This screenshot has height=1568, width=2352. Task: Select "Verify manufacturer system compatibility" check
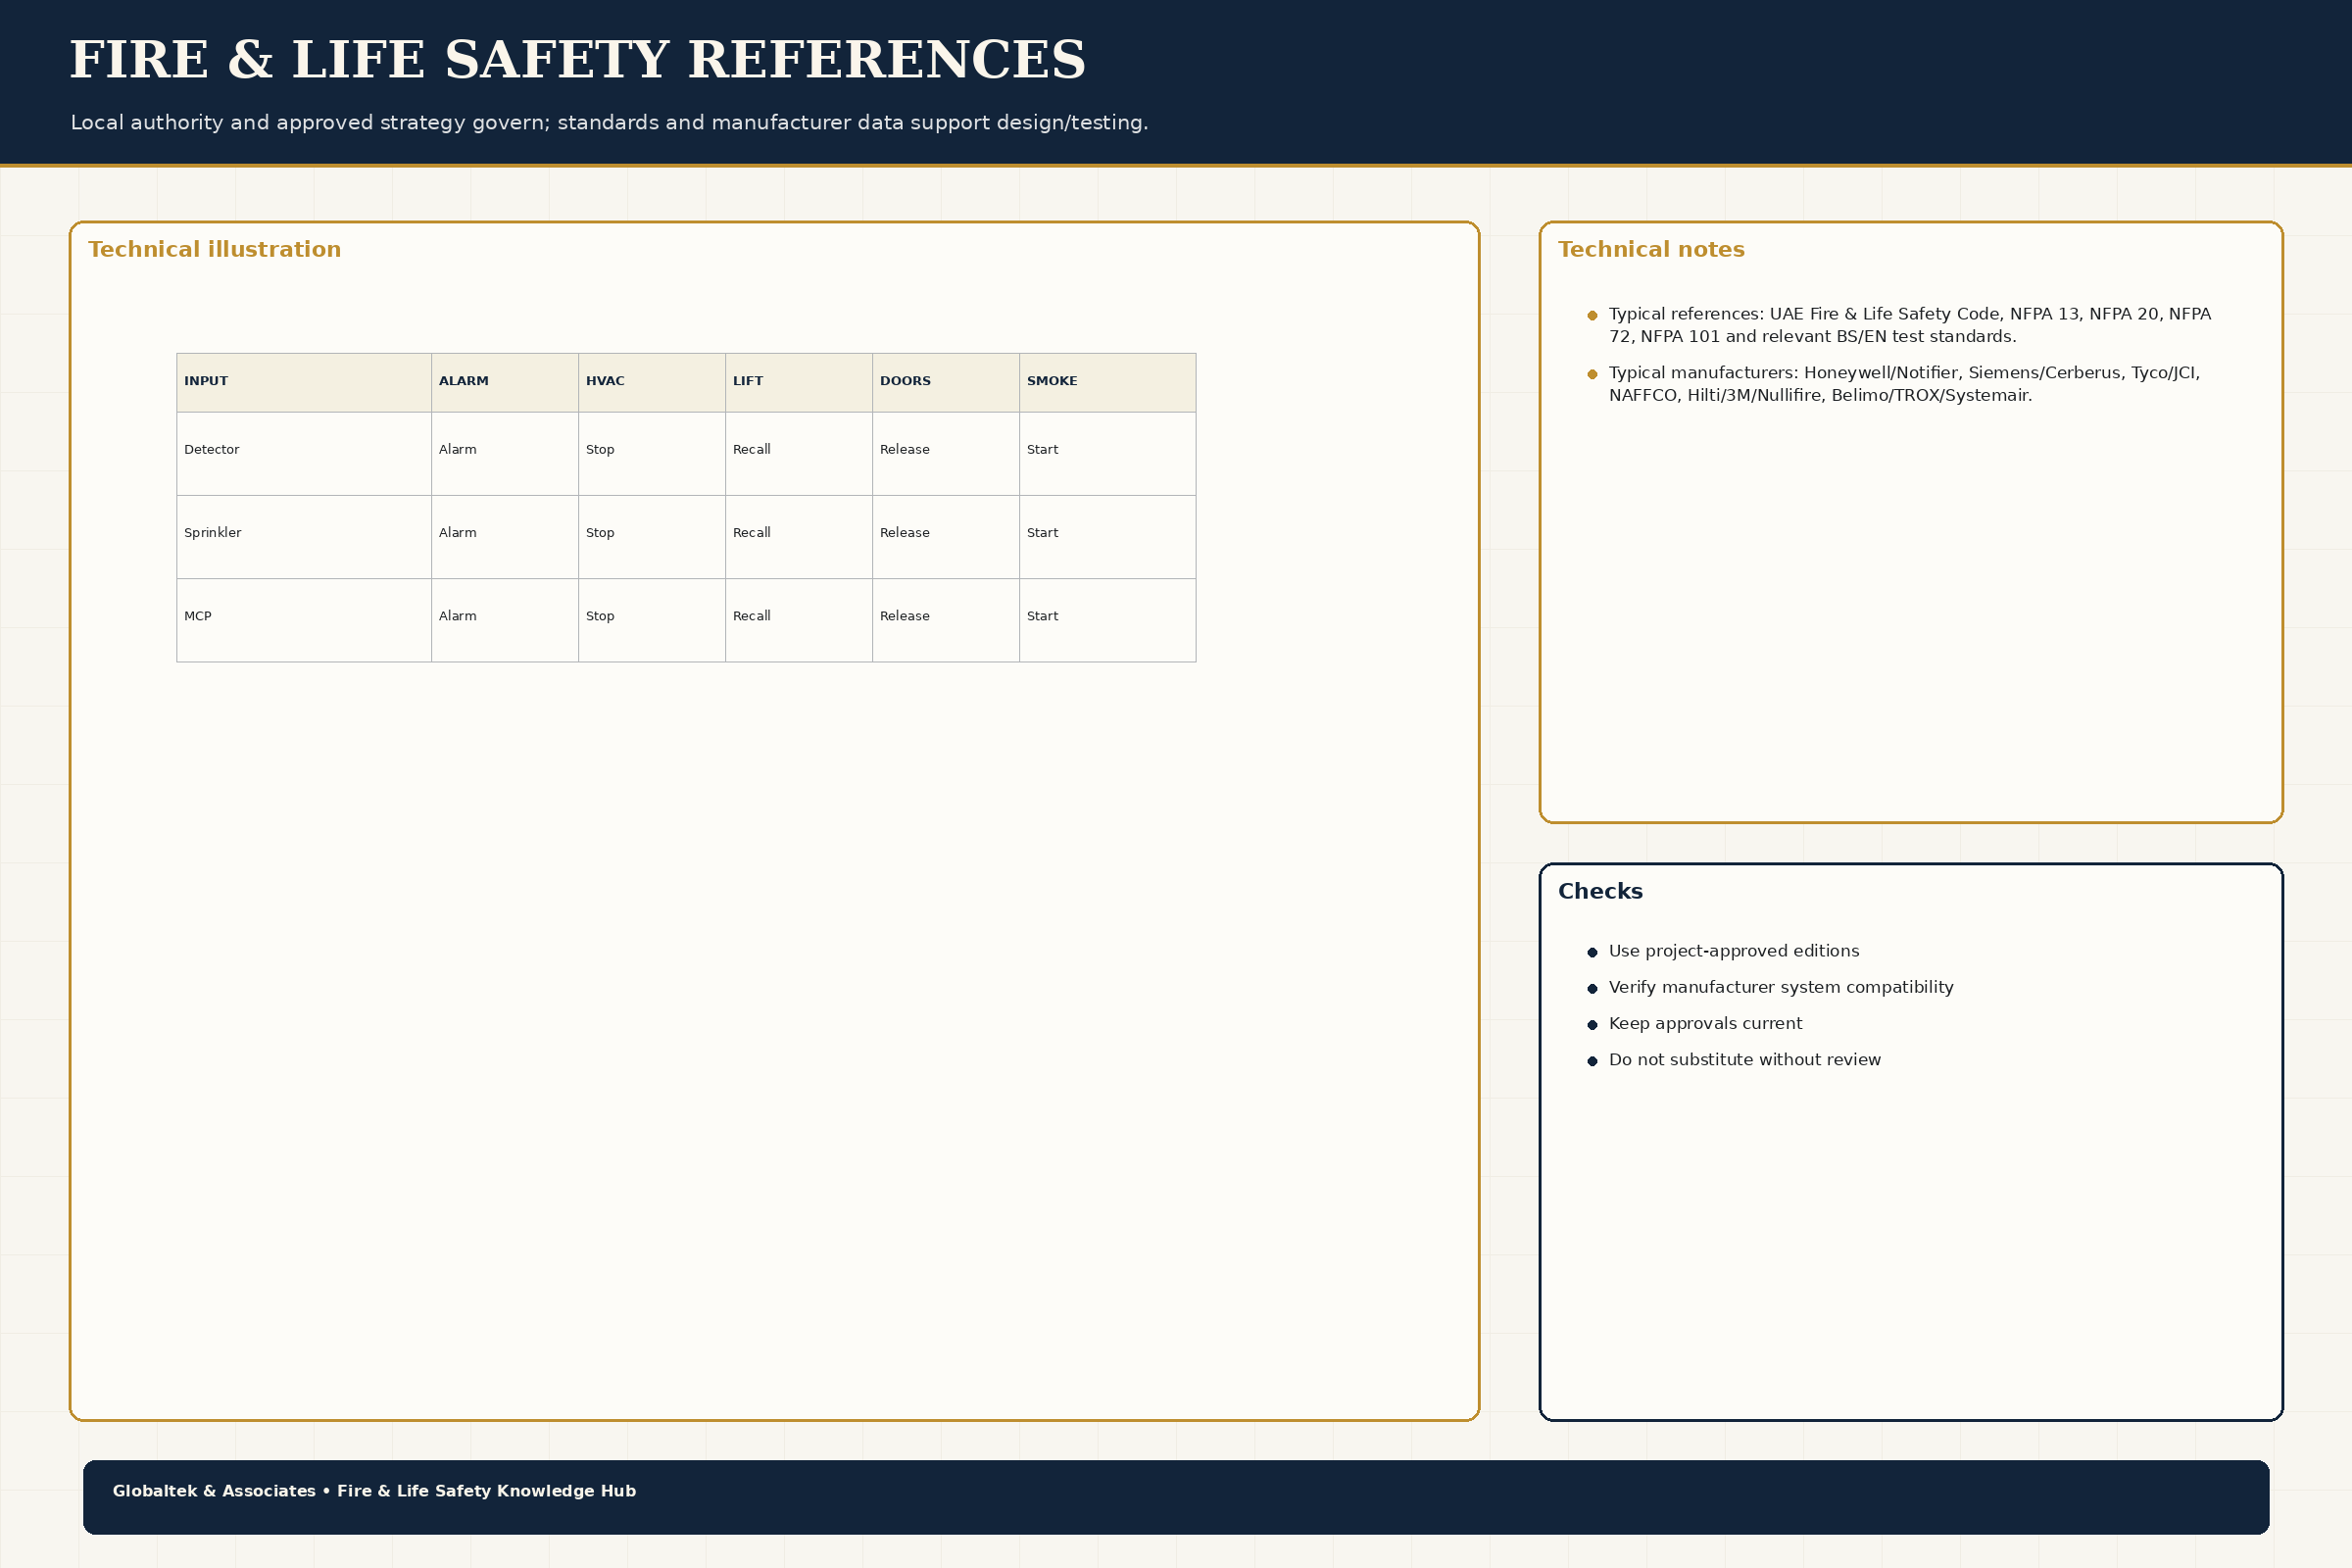(x=1781, y=988)
